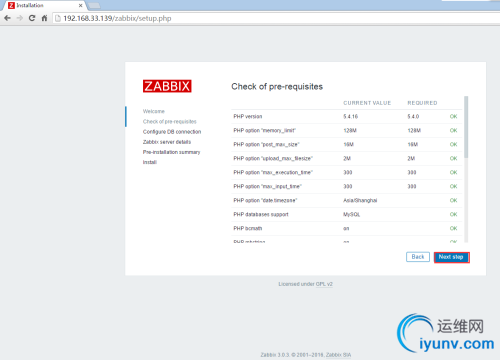Click the Back button

coord(418,257)
